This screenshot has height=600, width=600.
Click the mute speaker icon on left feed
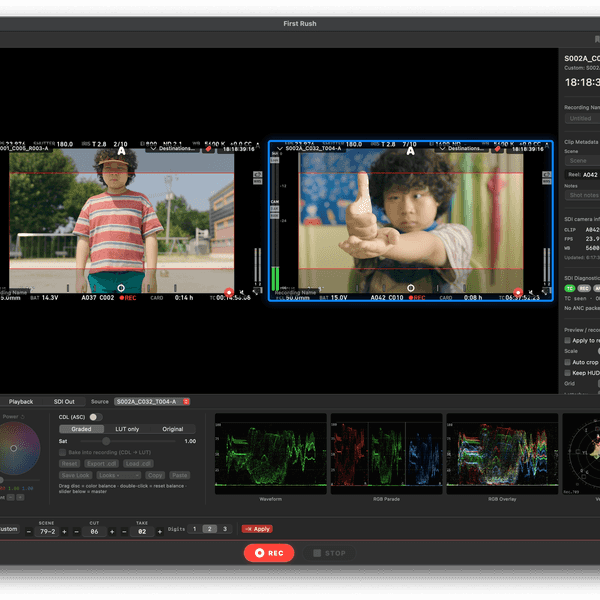pos(242,292)
